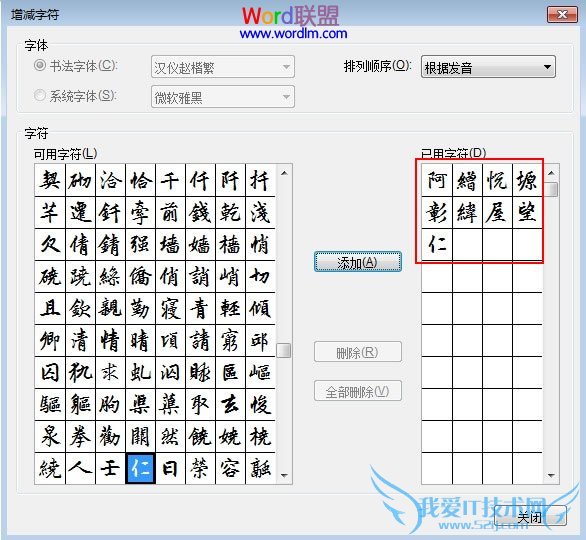Select the 情 character in available list
The image size is (586, 540).
tap(110, 340)
